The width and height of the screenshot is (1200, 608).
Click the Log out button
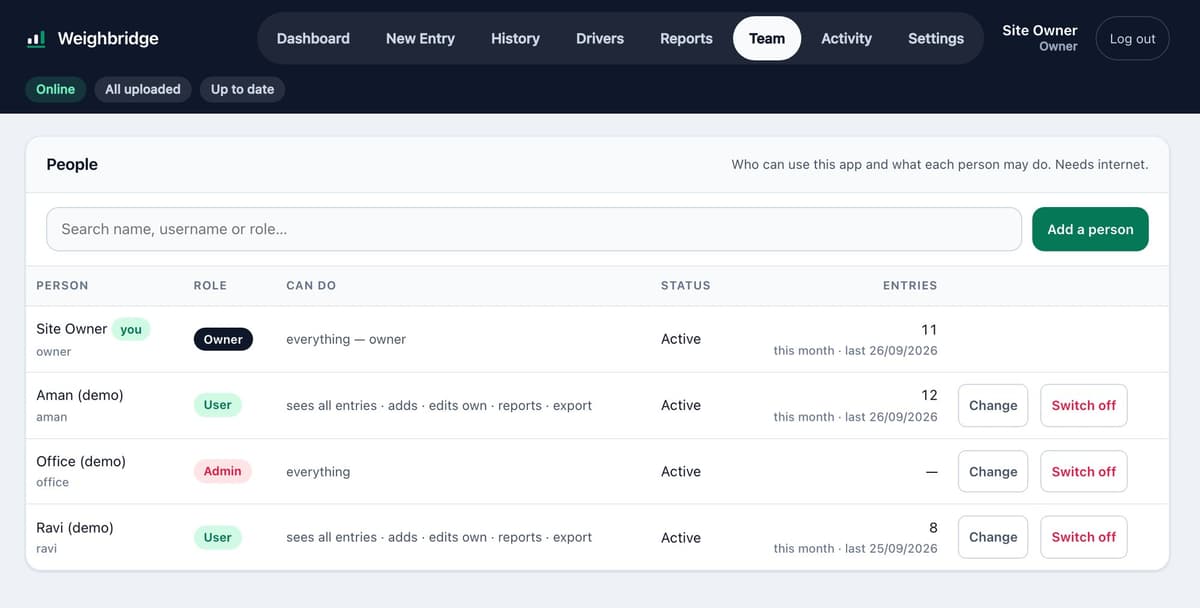tap(1132, 38)
